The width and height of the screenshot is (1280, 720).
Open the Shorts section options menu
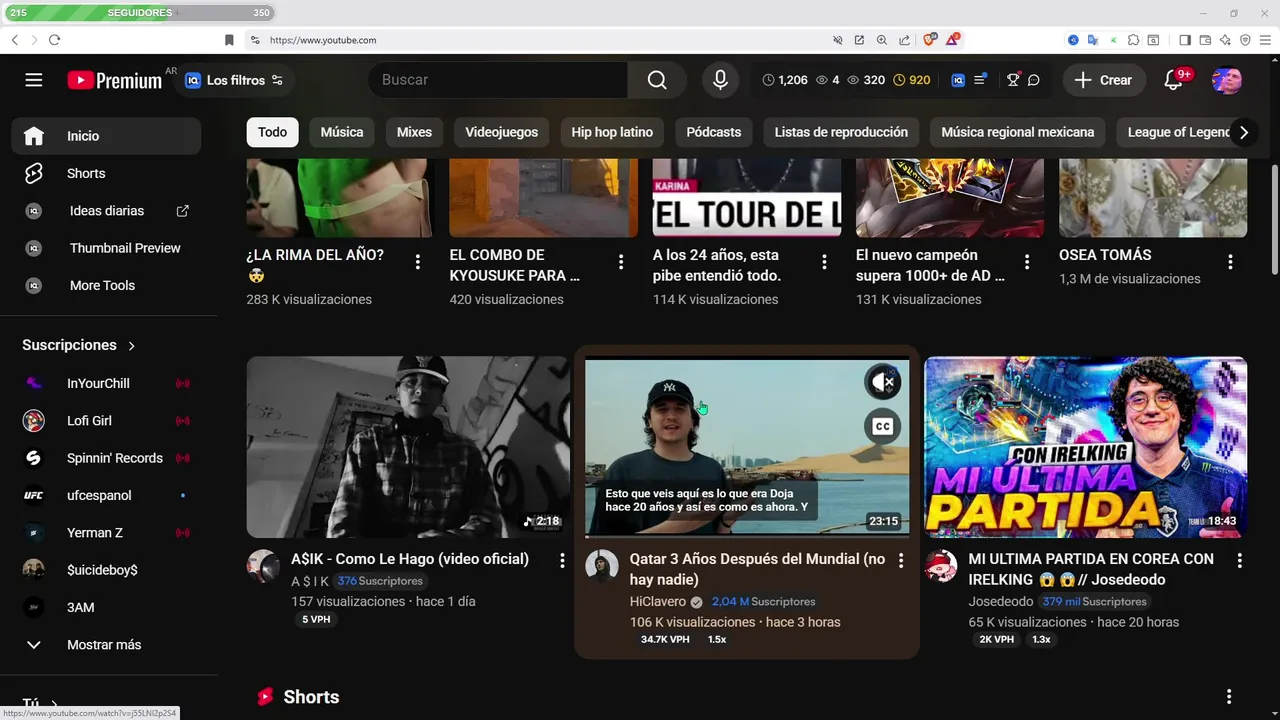click(x=1229, y=697)
